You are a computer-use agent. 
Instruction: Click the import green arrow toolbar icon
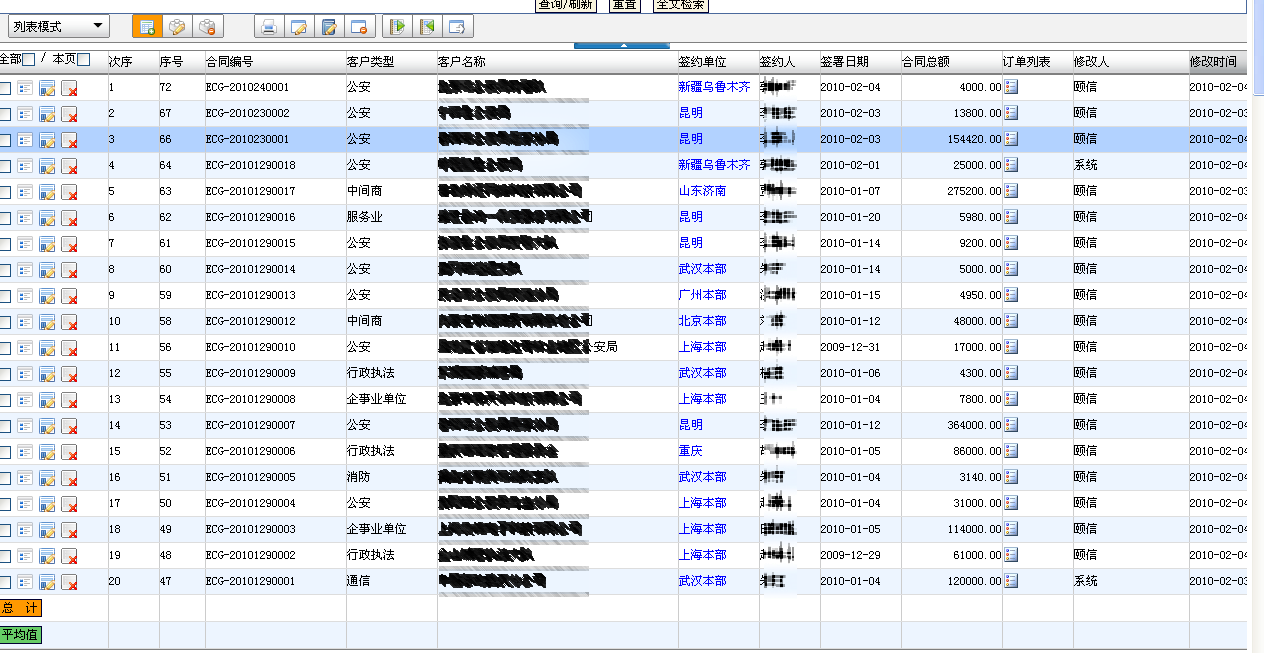[397, 27]
